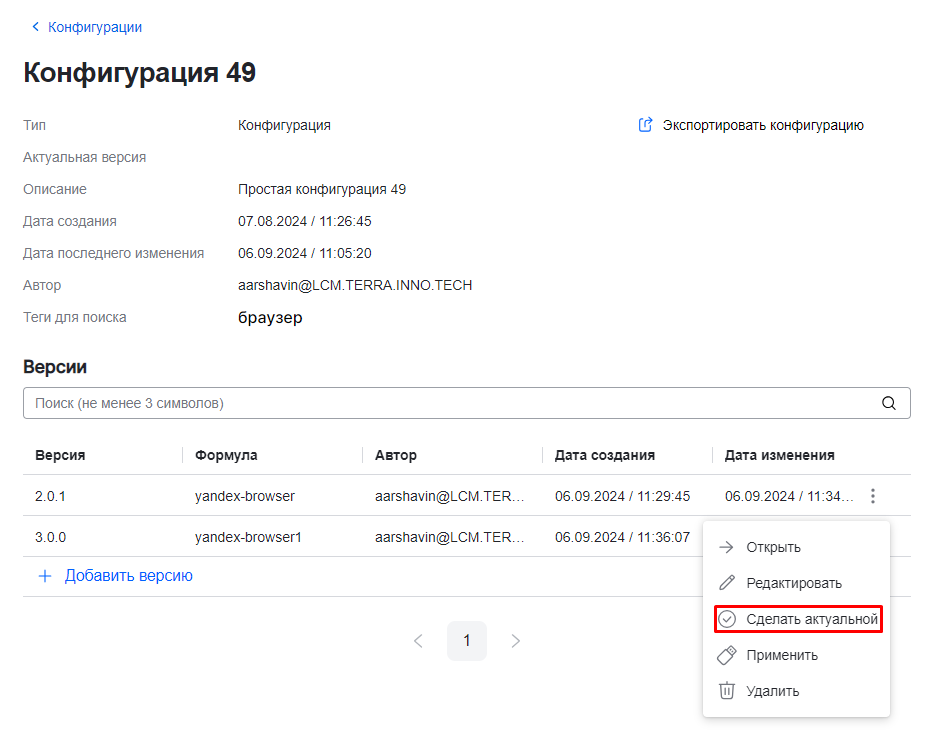Choose Применить from the context menu

[781, 655]
